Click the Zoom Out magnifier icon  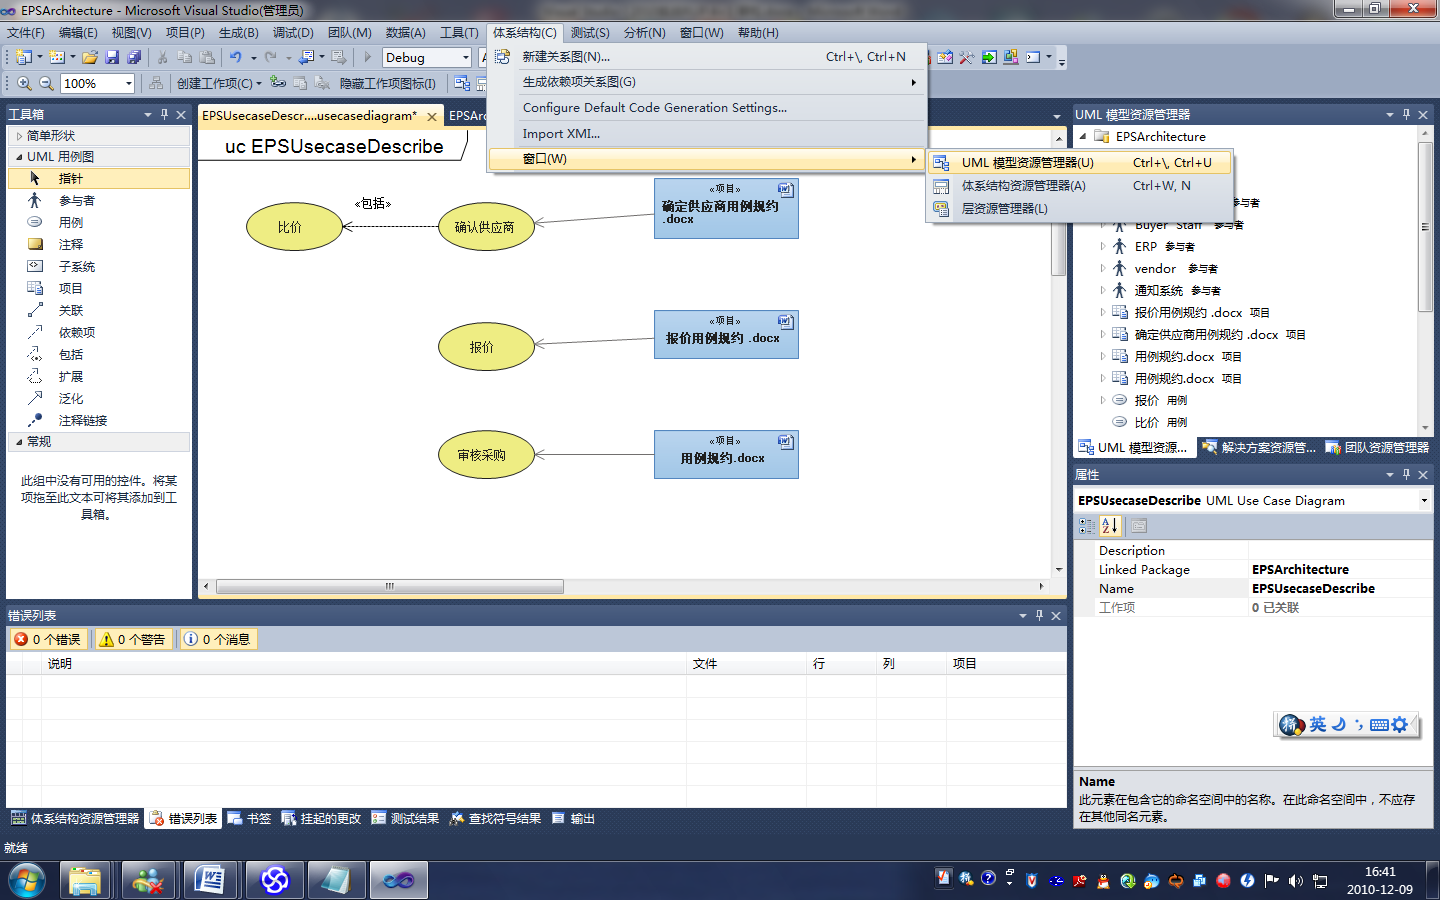point(46,83)
